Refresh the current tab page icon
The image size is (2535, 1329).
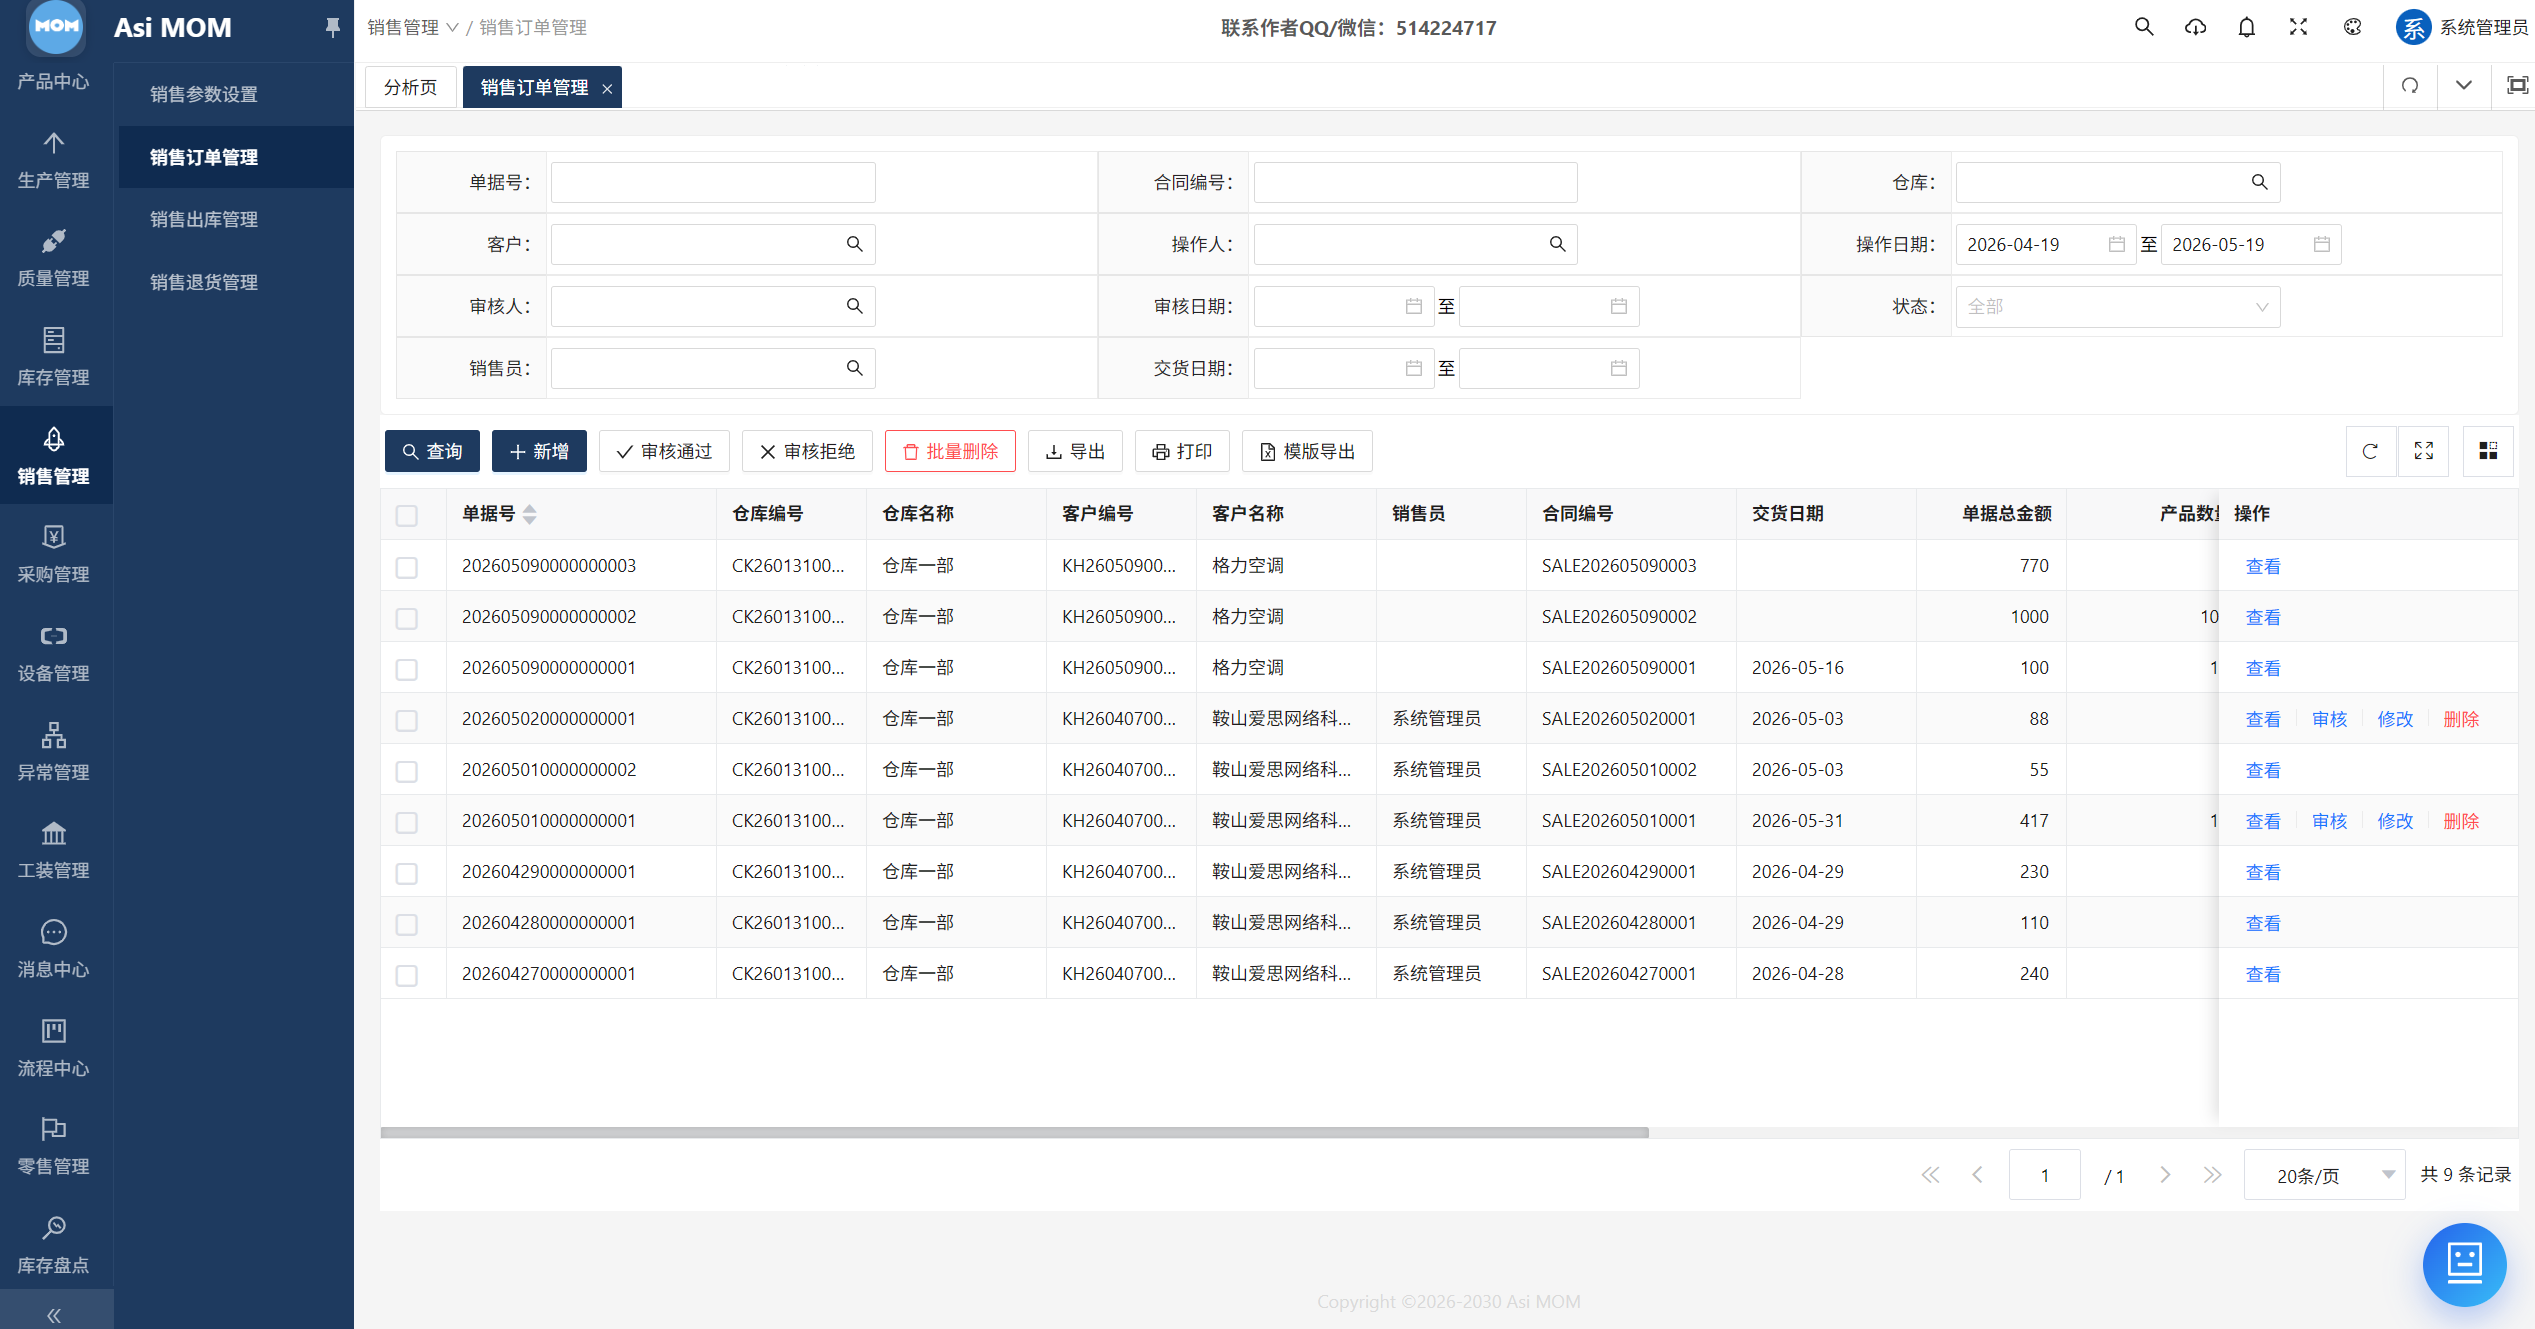click(2410, 86)
